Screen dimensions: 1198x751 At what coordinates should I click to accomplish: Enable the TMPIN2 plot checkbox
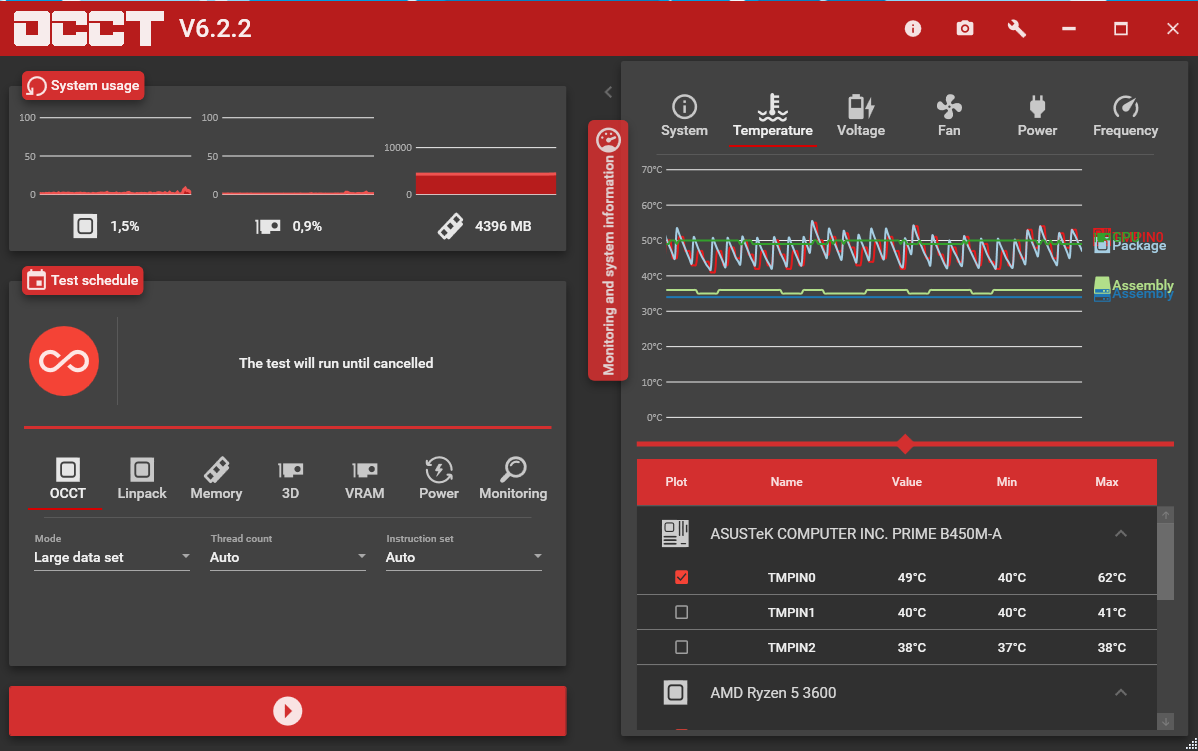(x=682, y=647)
